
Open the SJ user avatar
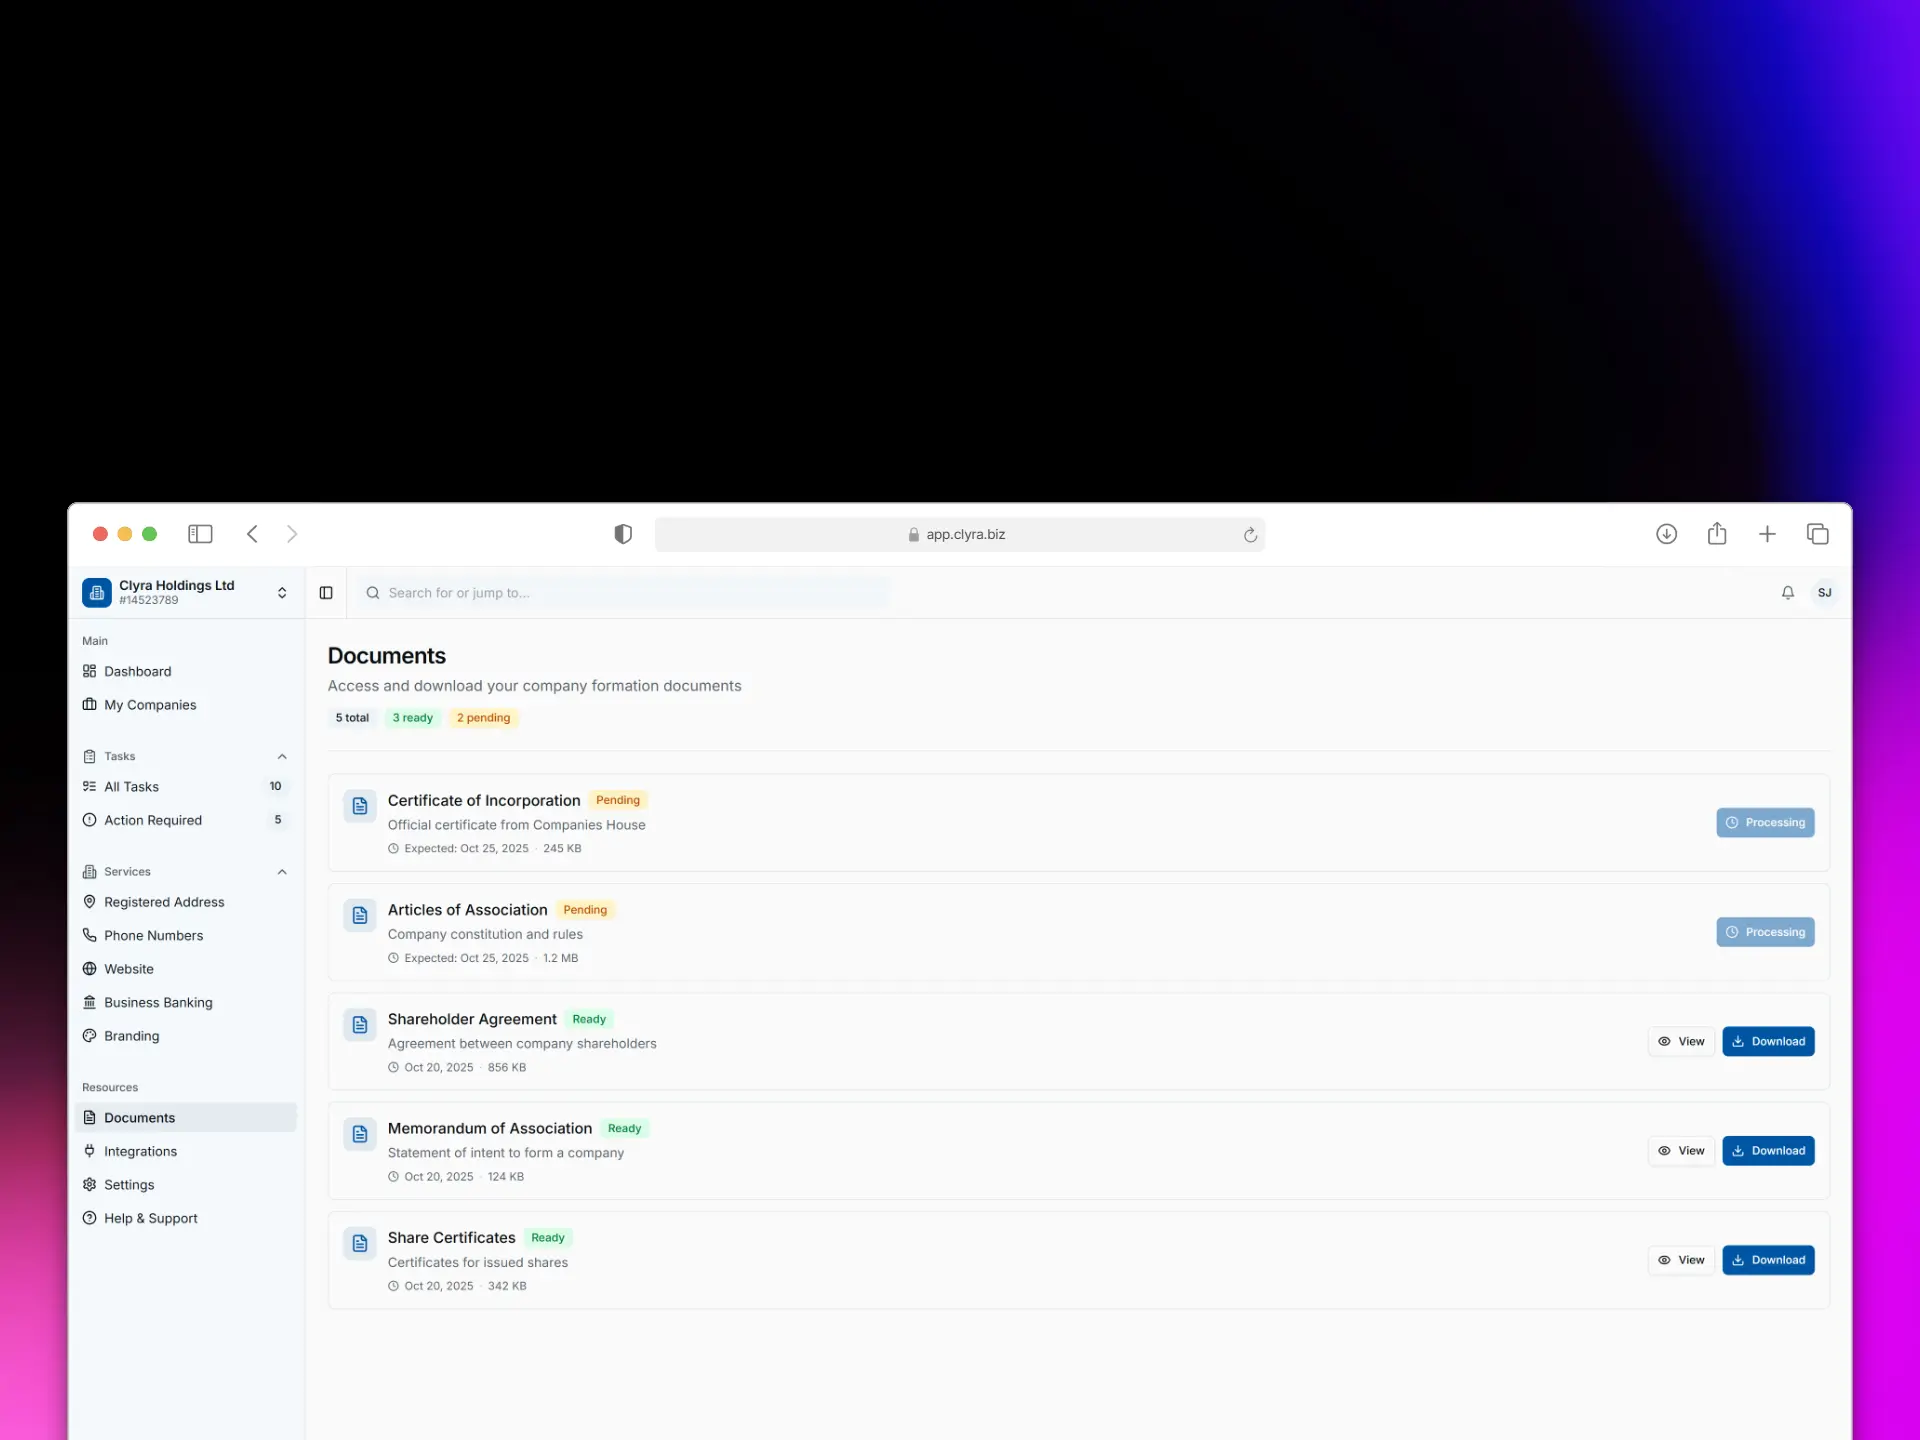click(1824, 593)
